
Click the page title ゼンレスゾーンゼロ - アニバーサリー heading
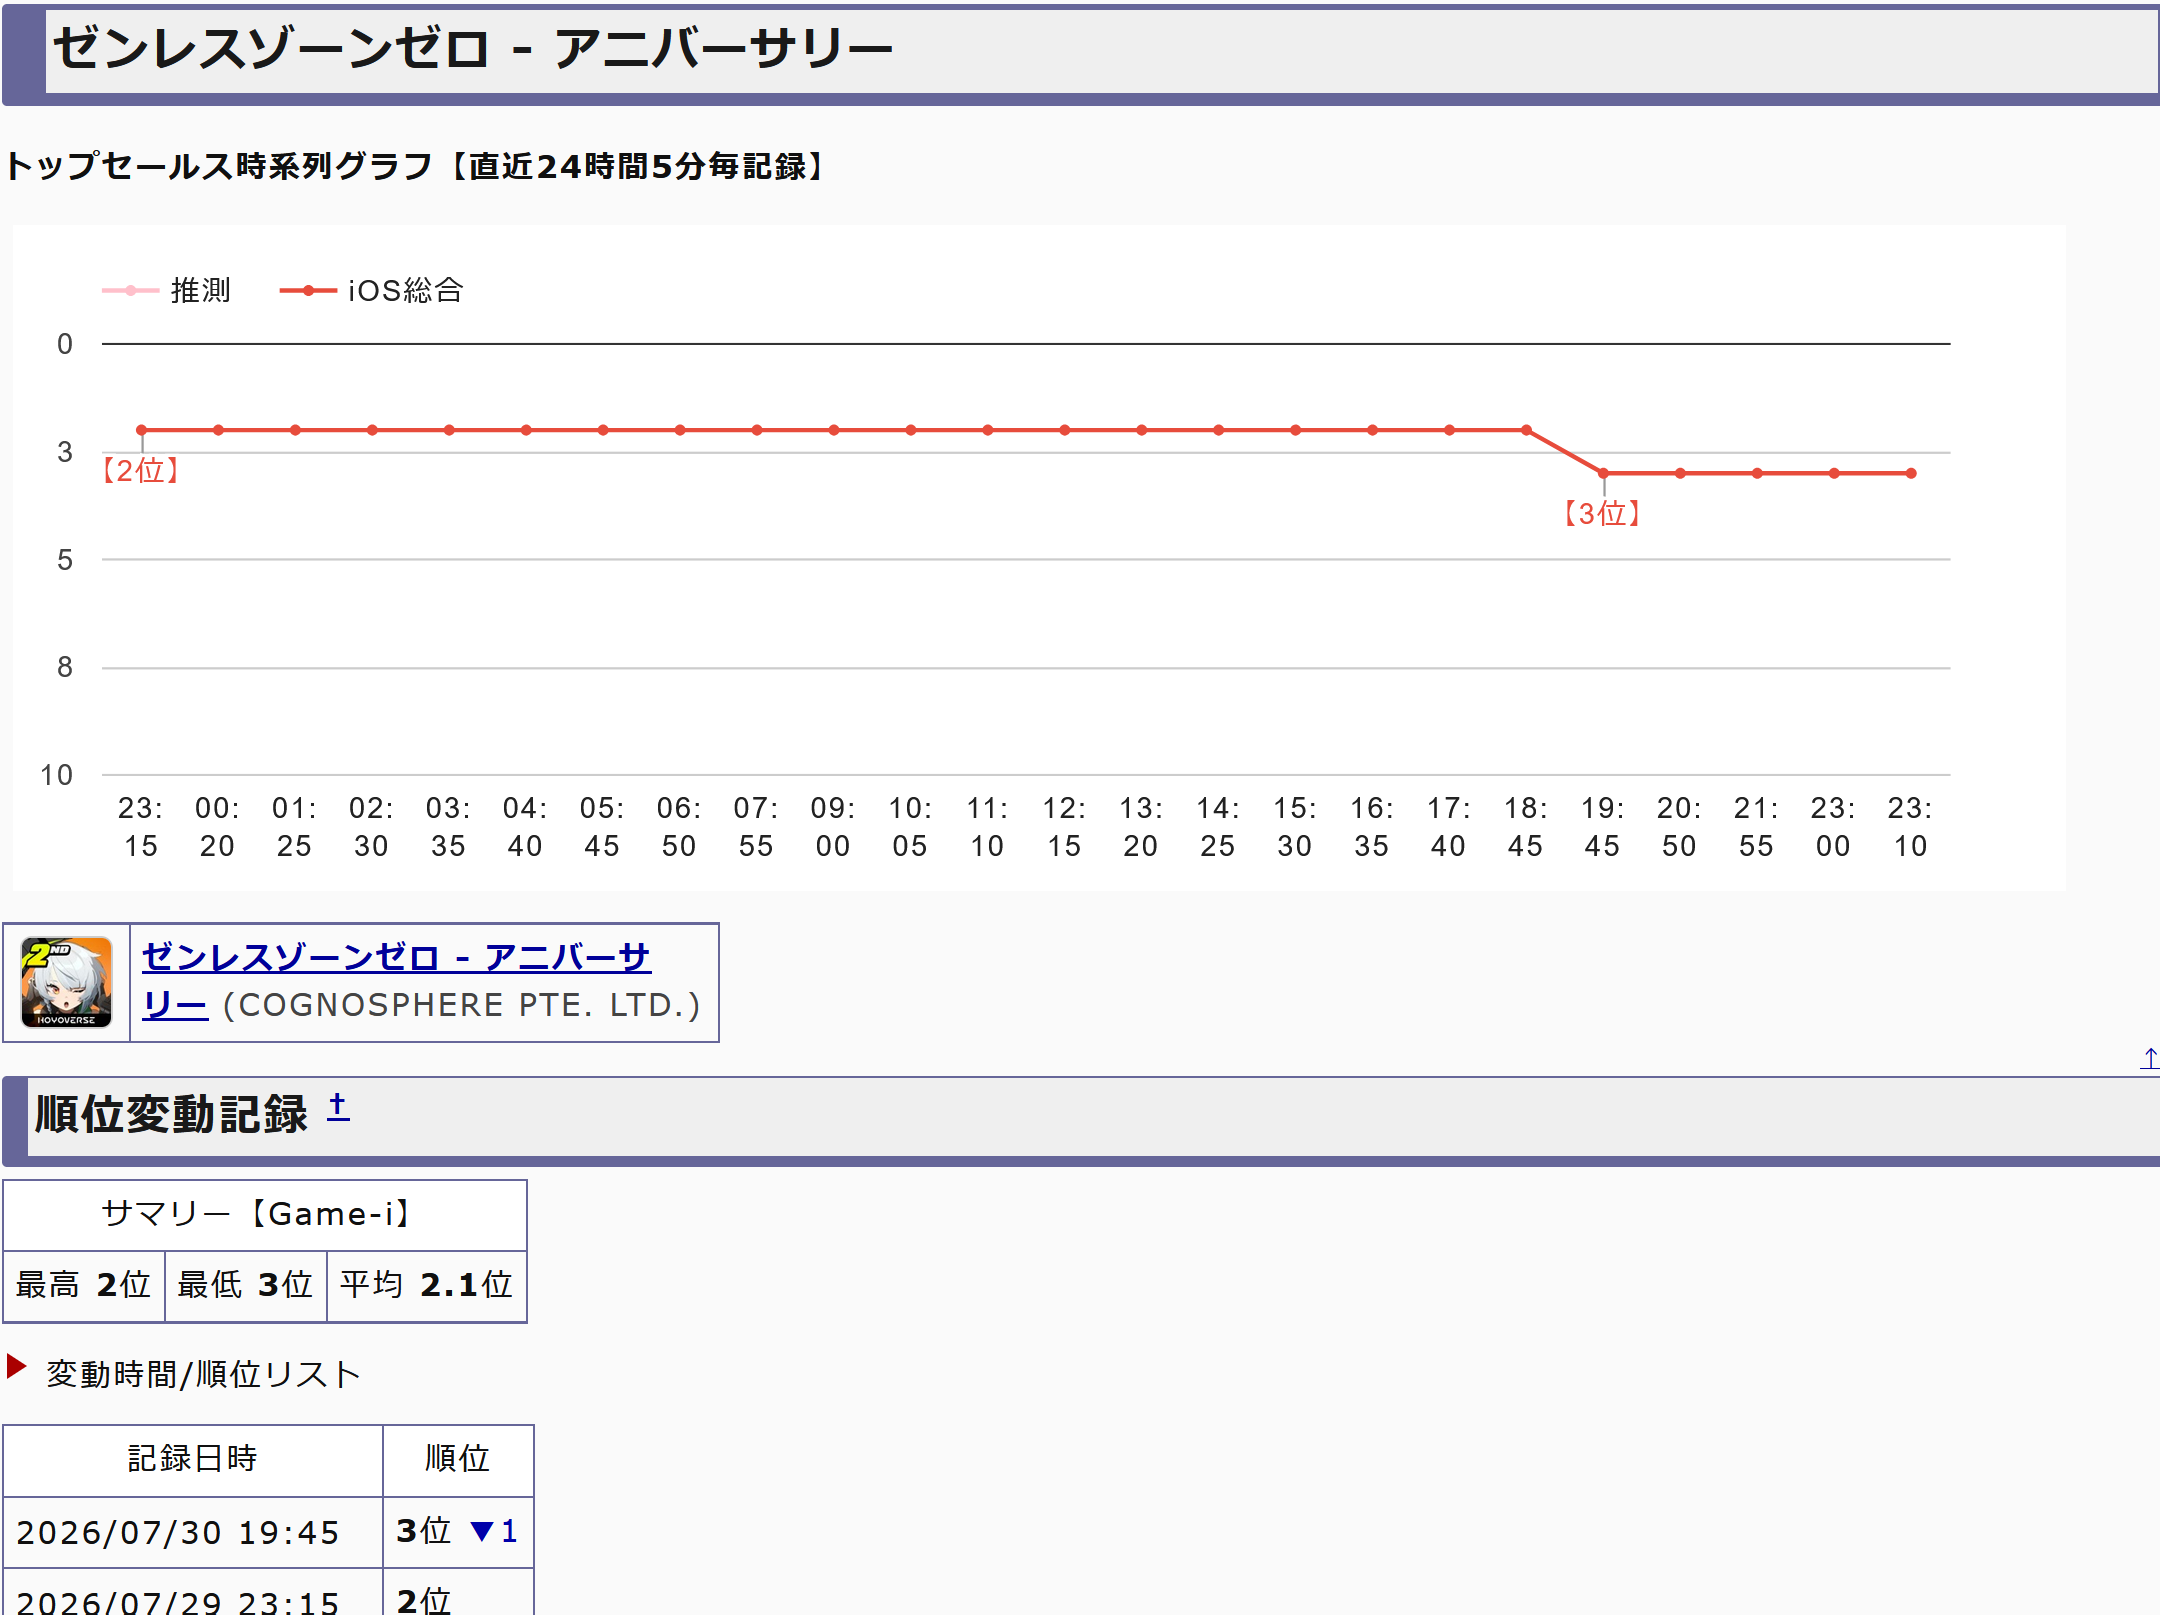[x=472, y=48]
